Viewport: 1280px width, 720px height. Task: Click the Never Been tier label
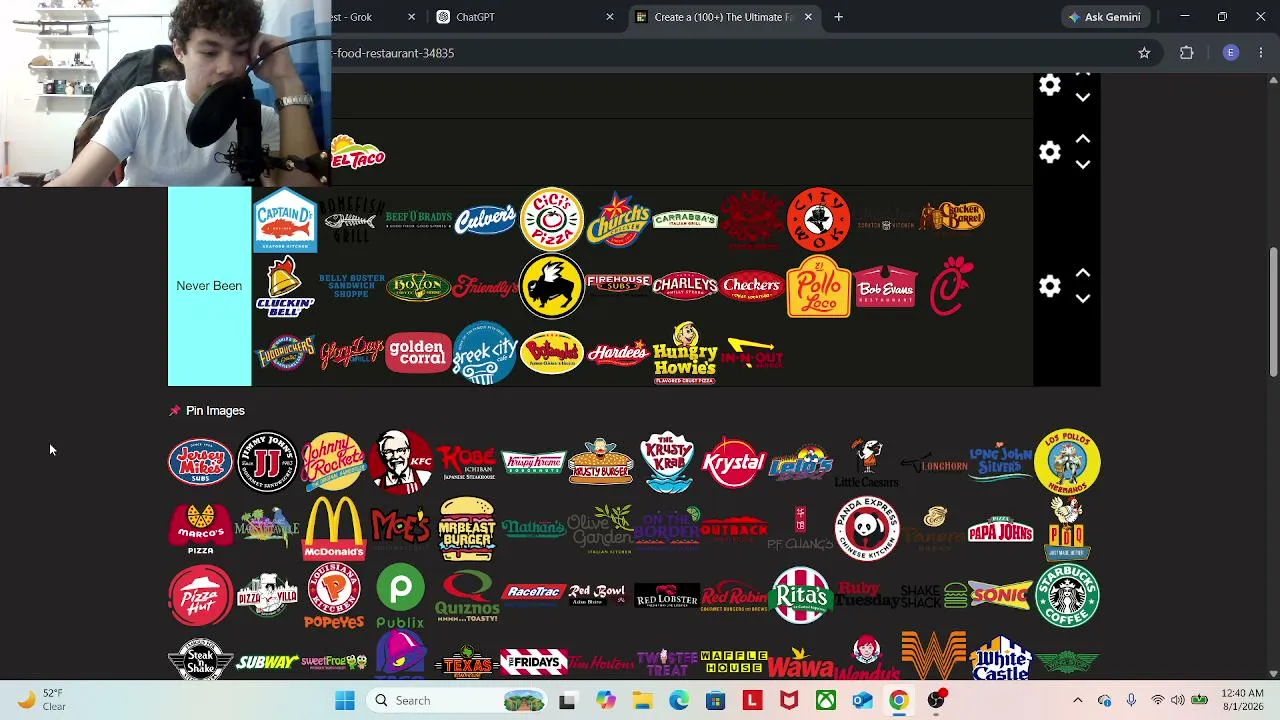pos(209,286)
